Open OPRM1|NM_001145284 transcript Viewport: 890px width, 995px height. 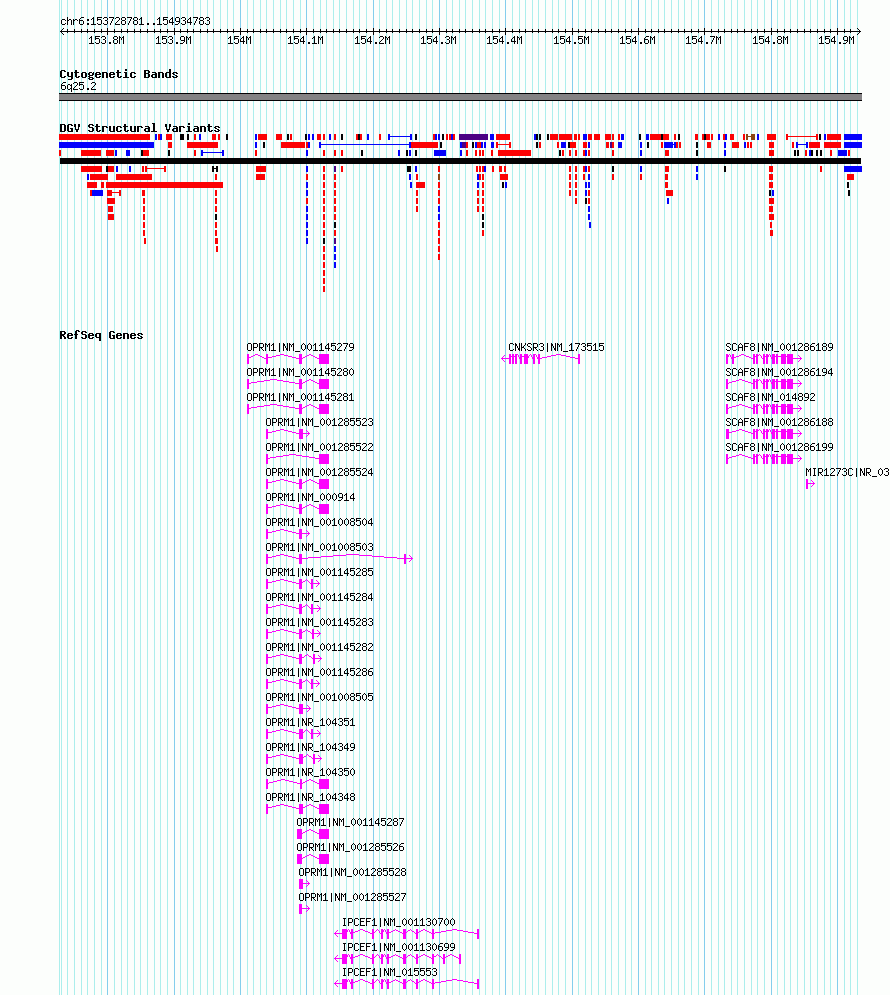pos(319,597)
